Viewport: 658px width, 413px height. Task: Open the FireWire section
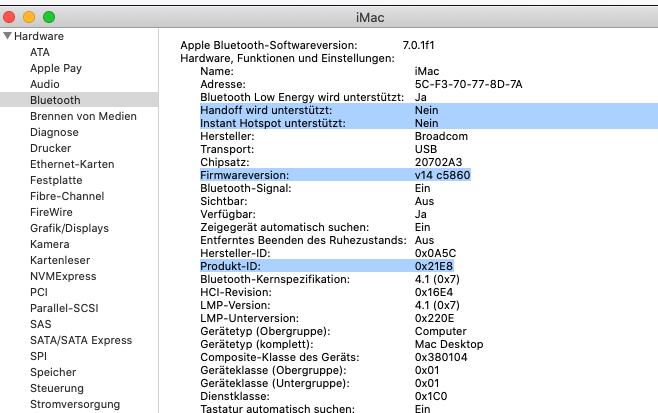click(51, 212)
